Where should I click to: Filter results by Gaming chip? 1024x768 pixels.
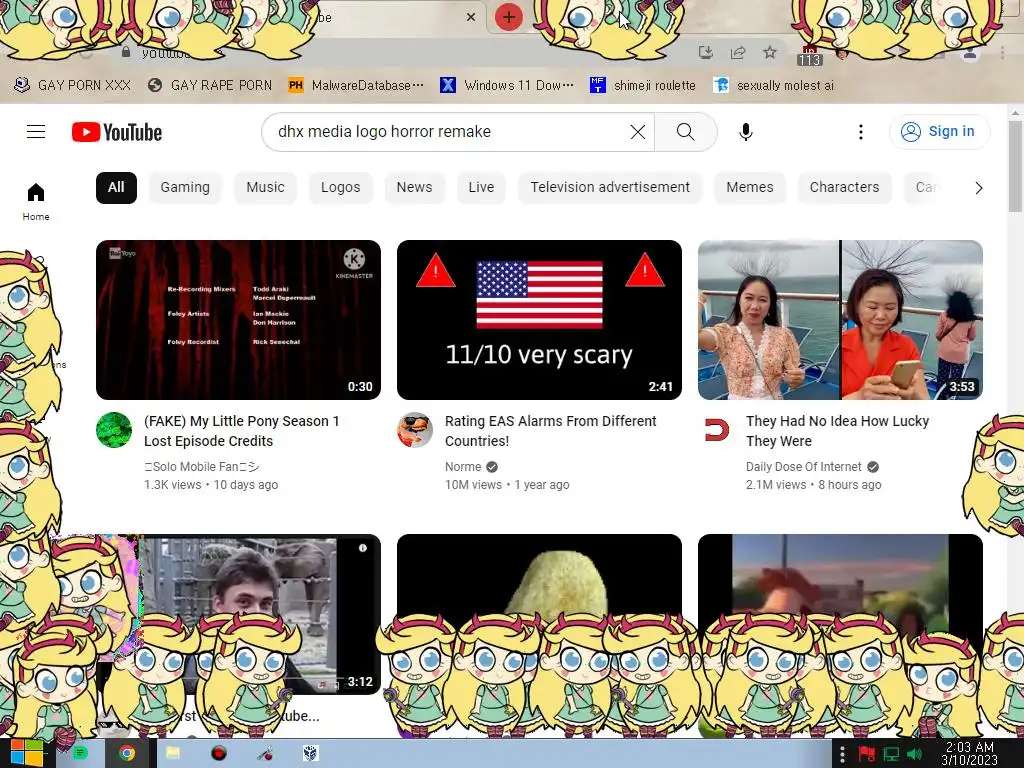(x=185, y=187)
